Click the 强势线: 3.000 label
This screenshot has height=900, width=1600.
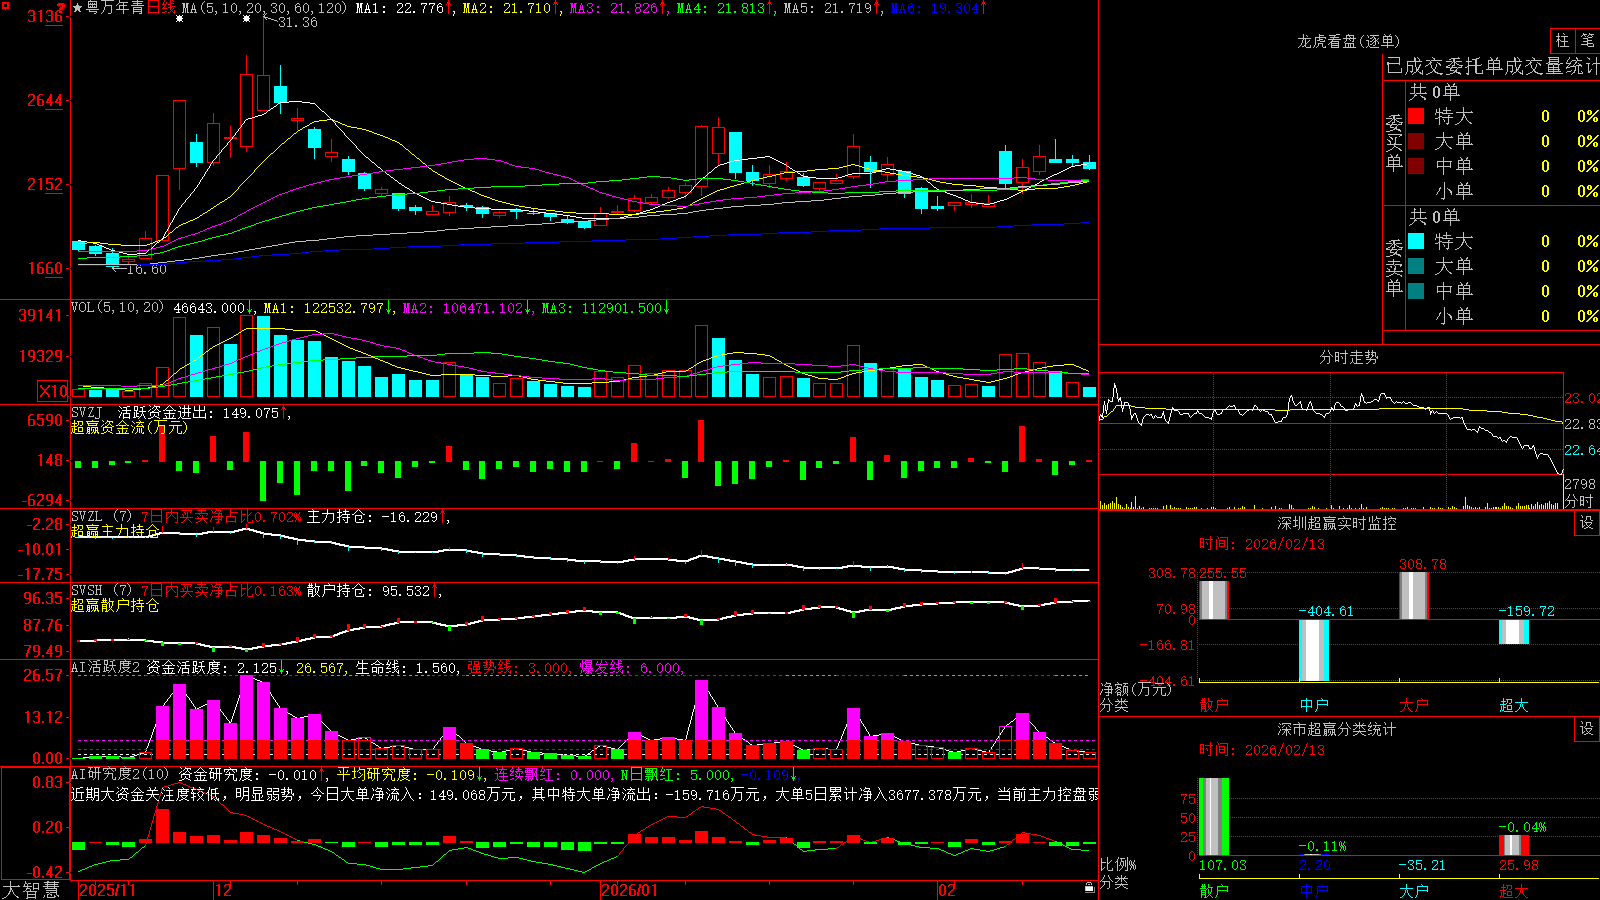pyautogui.click(x=518, y=668)
